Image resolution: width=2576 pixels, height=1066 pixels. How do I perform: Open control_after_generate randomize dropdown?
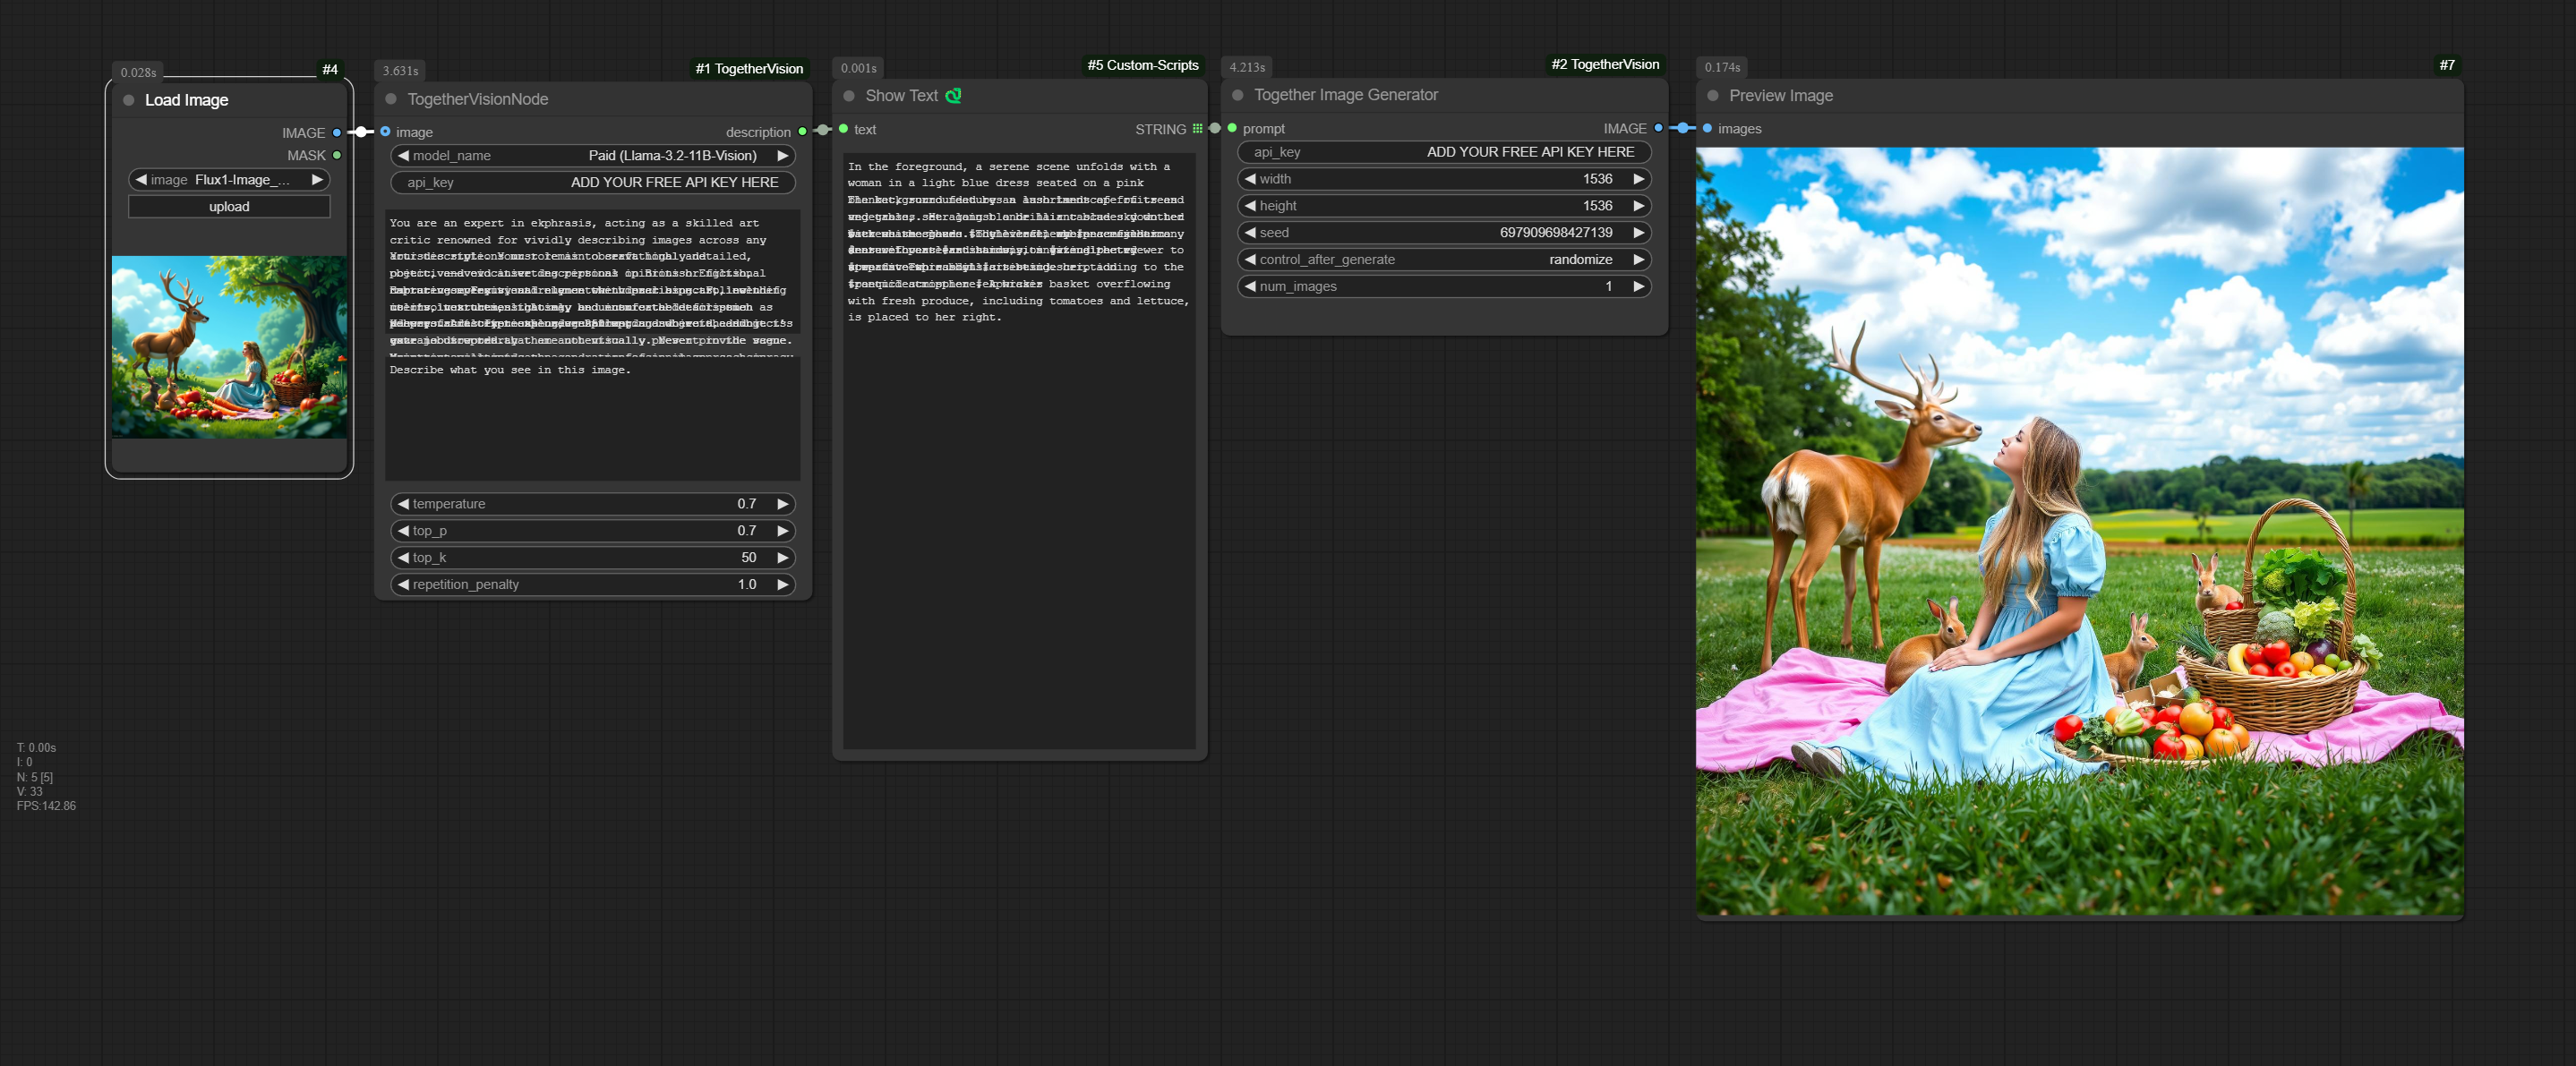click(1444, 259)
